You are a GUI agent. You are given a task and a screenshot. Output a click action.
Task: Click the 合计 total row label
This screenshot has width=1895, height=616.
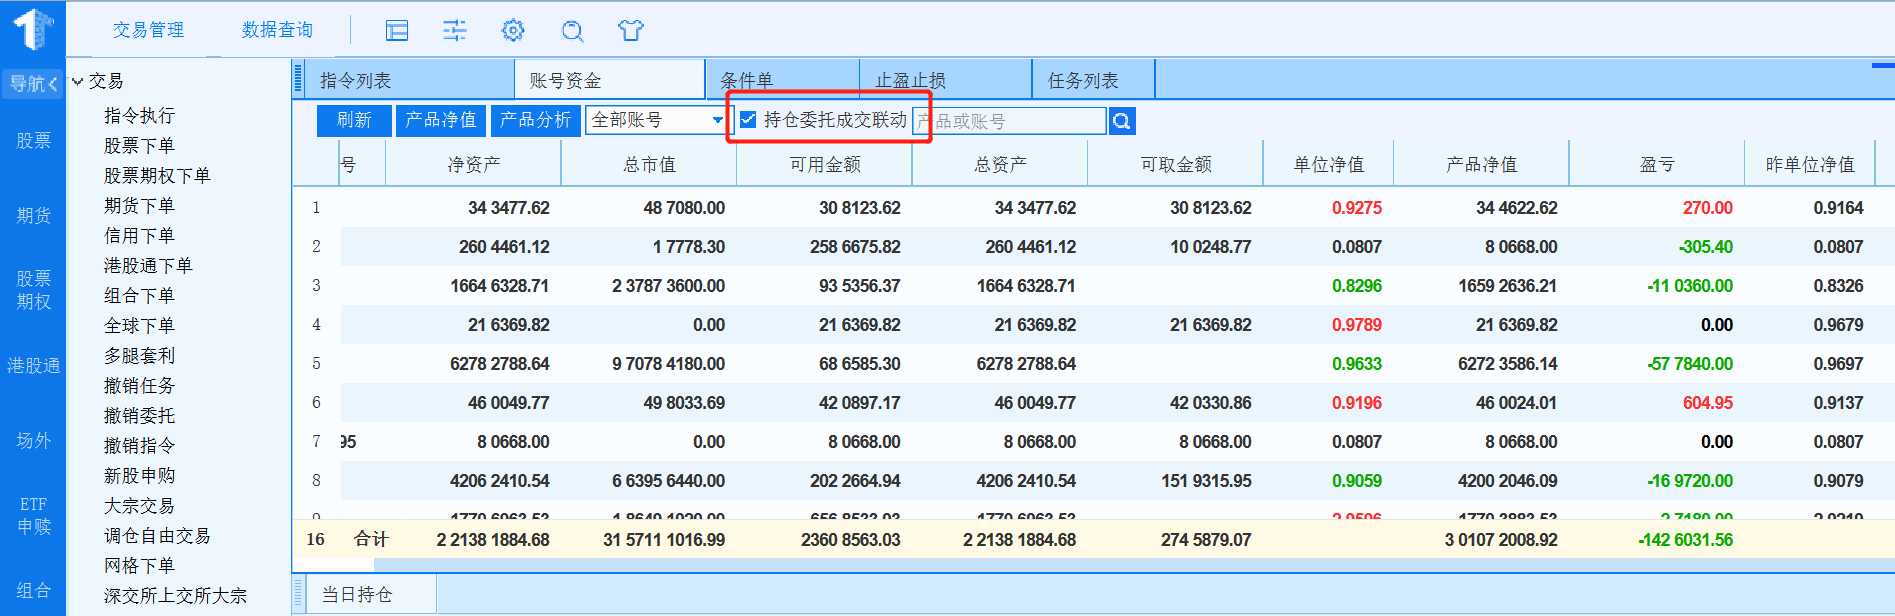(371, 539)
